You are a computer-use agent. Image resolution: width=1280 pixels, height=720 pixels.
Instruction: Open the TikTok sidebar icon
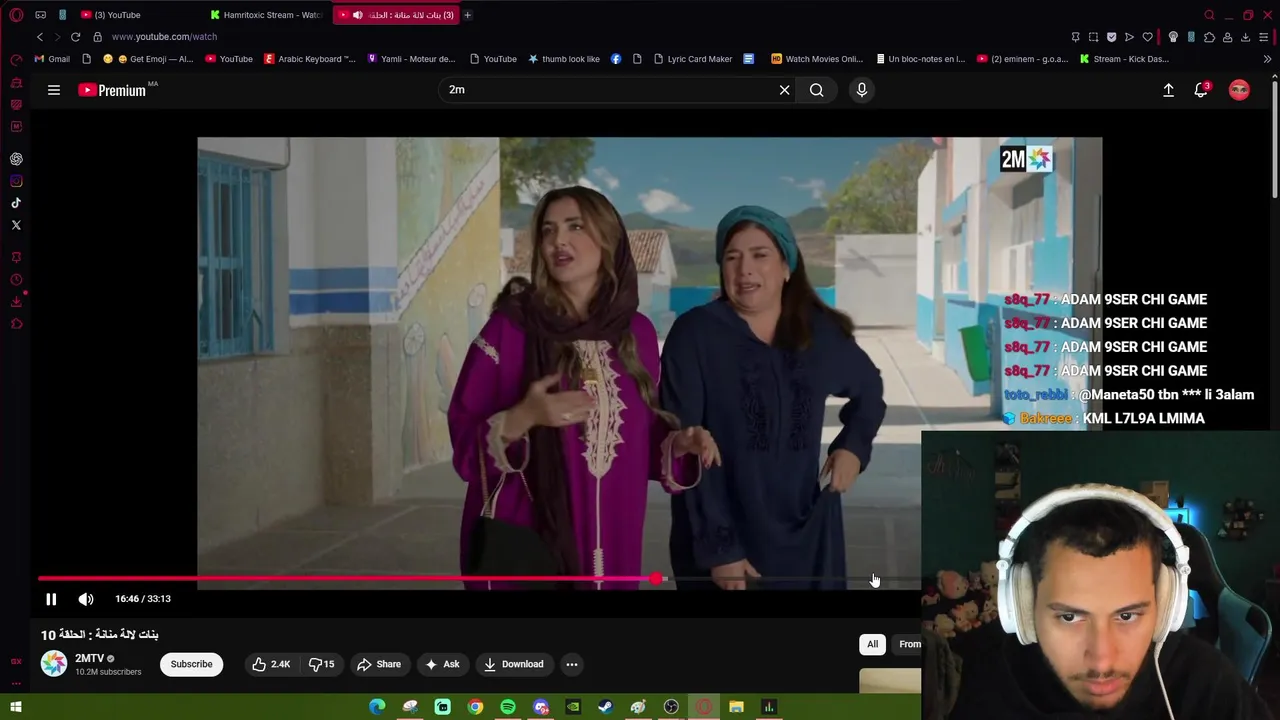[16, 203]
